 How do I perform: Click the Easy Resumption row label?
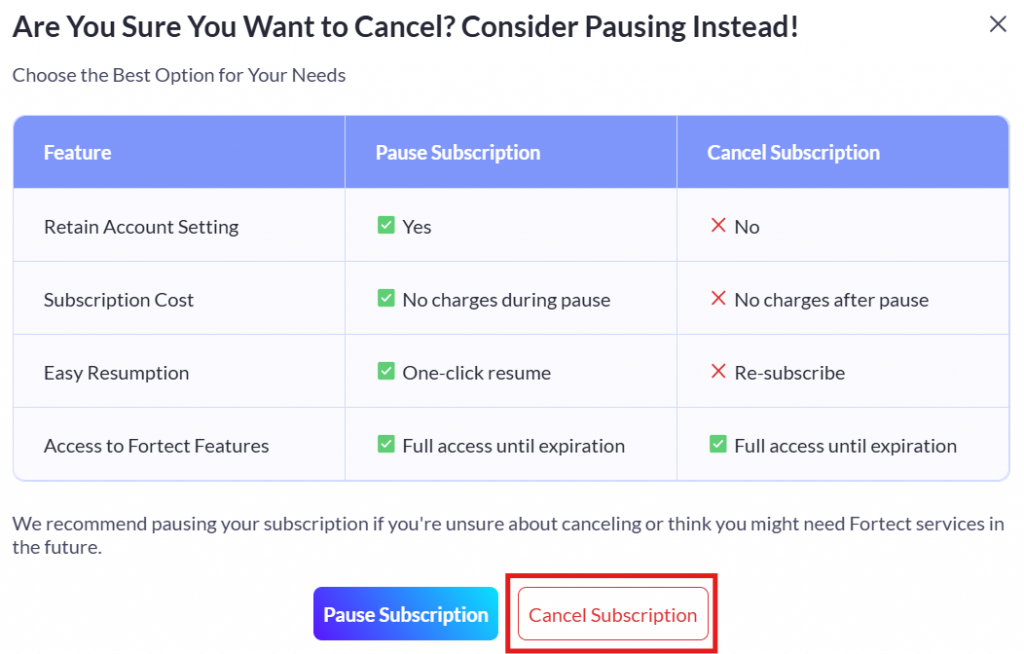click(x=116, y=373)
